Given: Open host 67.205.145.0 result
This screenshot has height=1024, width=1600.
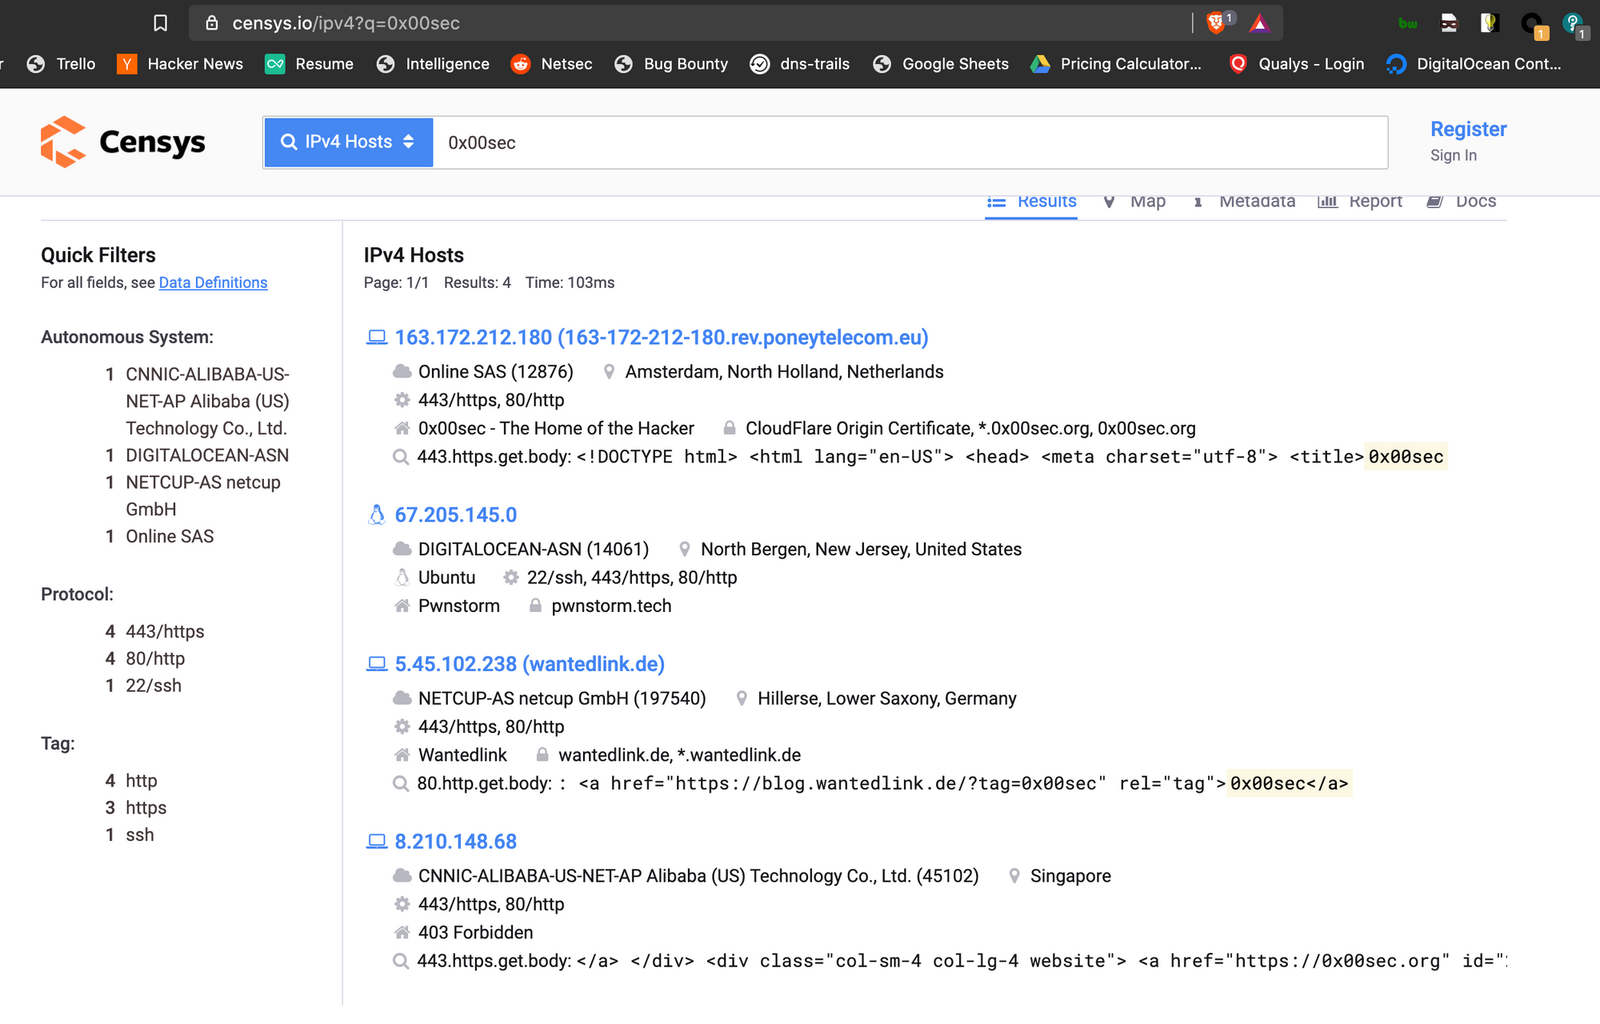Looking at the screenshot, I should 455,515.
